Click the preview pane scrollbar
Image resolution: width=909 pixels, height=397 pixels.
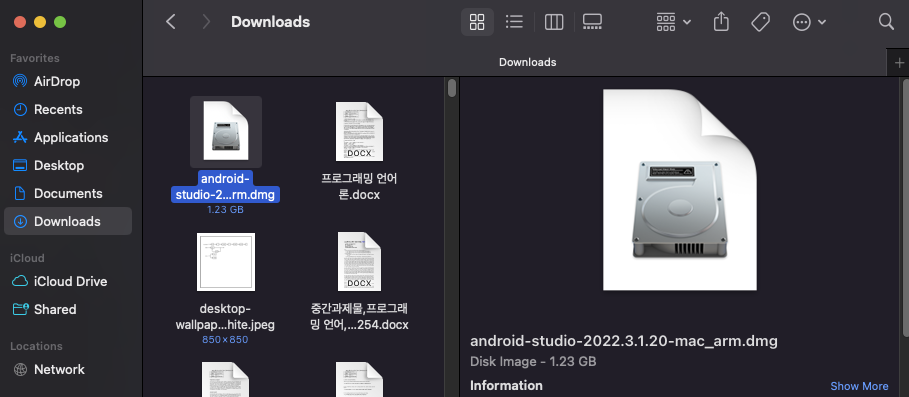(x=905, y=209)
